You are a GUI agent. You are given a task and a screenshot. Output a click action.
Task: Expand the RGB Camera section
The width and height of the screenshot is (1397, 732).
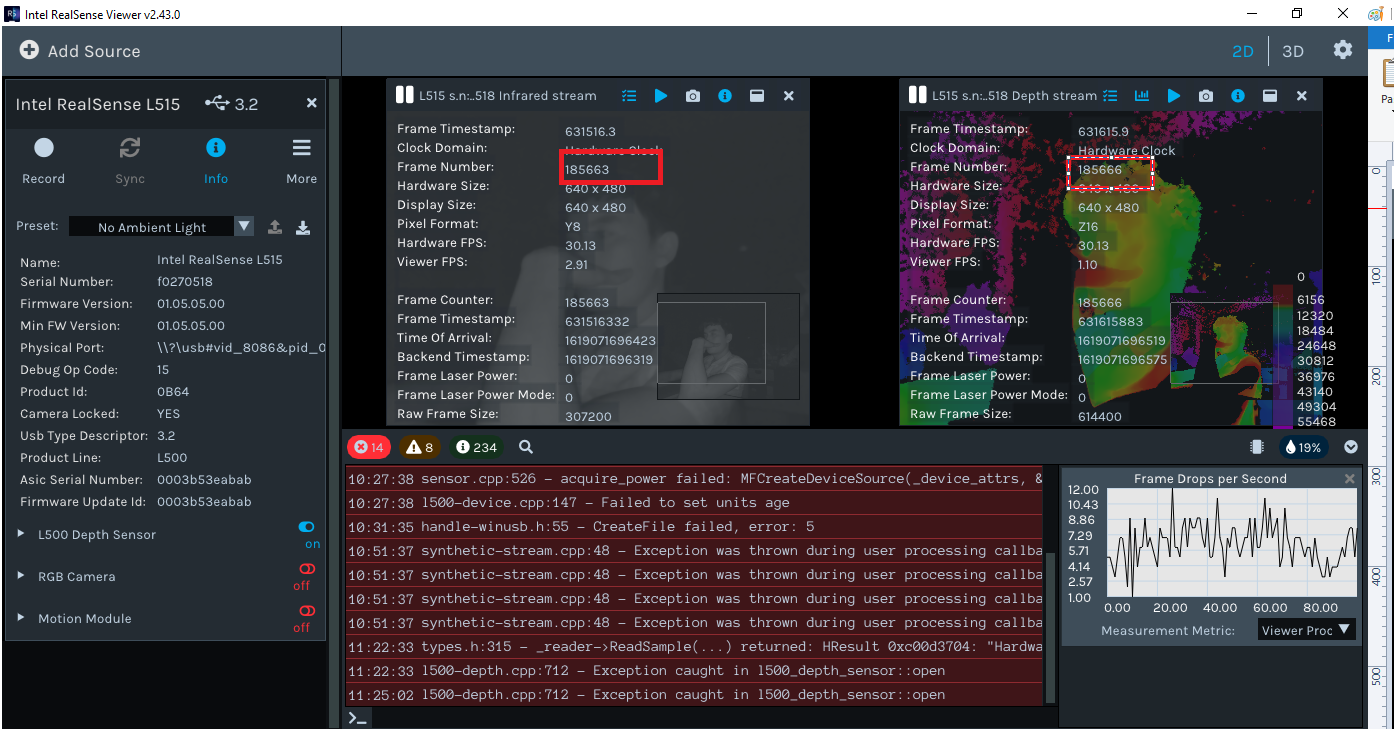20,577
